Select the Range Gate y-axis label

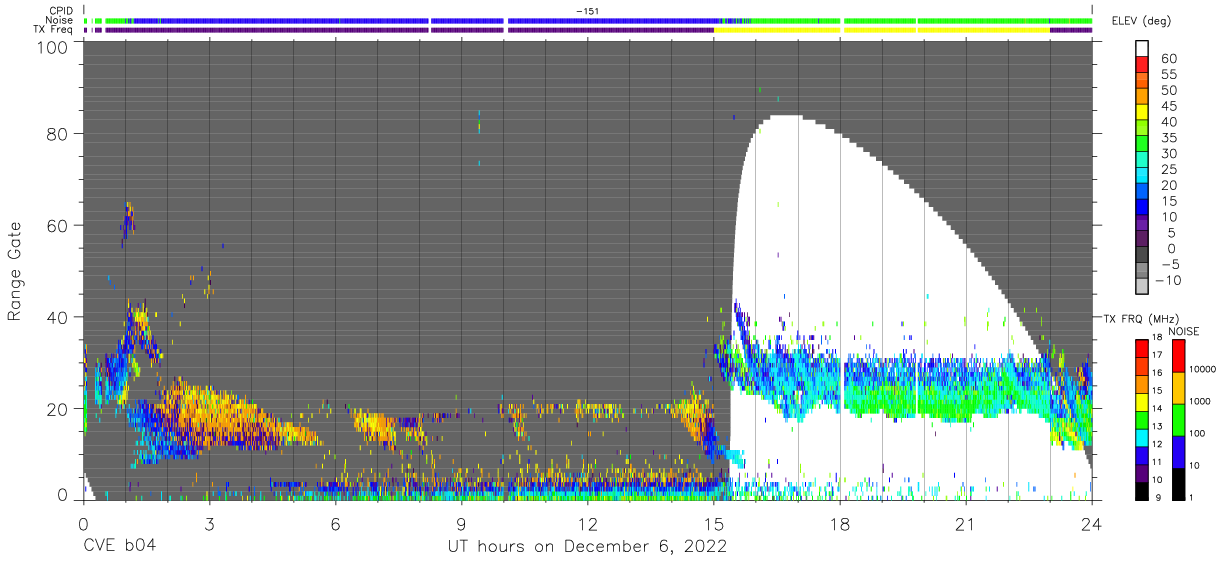(x=15, y=272)
